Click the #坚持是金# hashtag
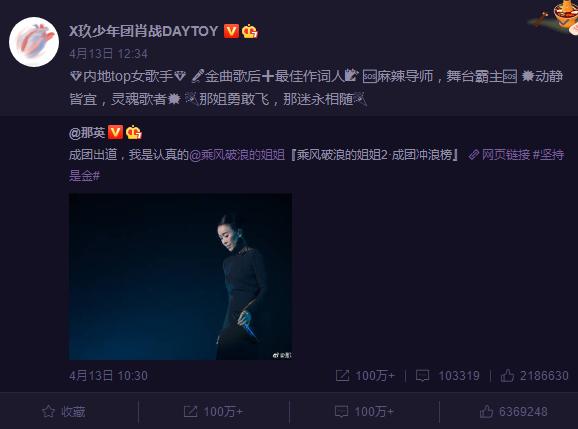 tap(548, 155)
